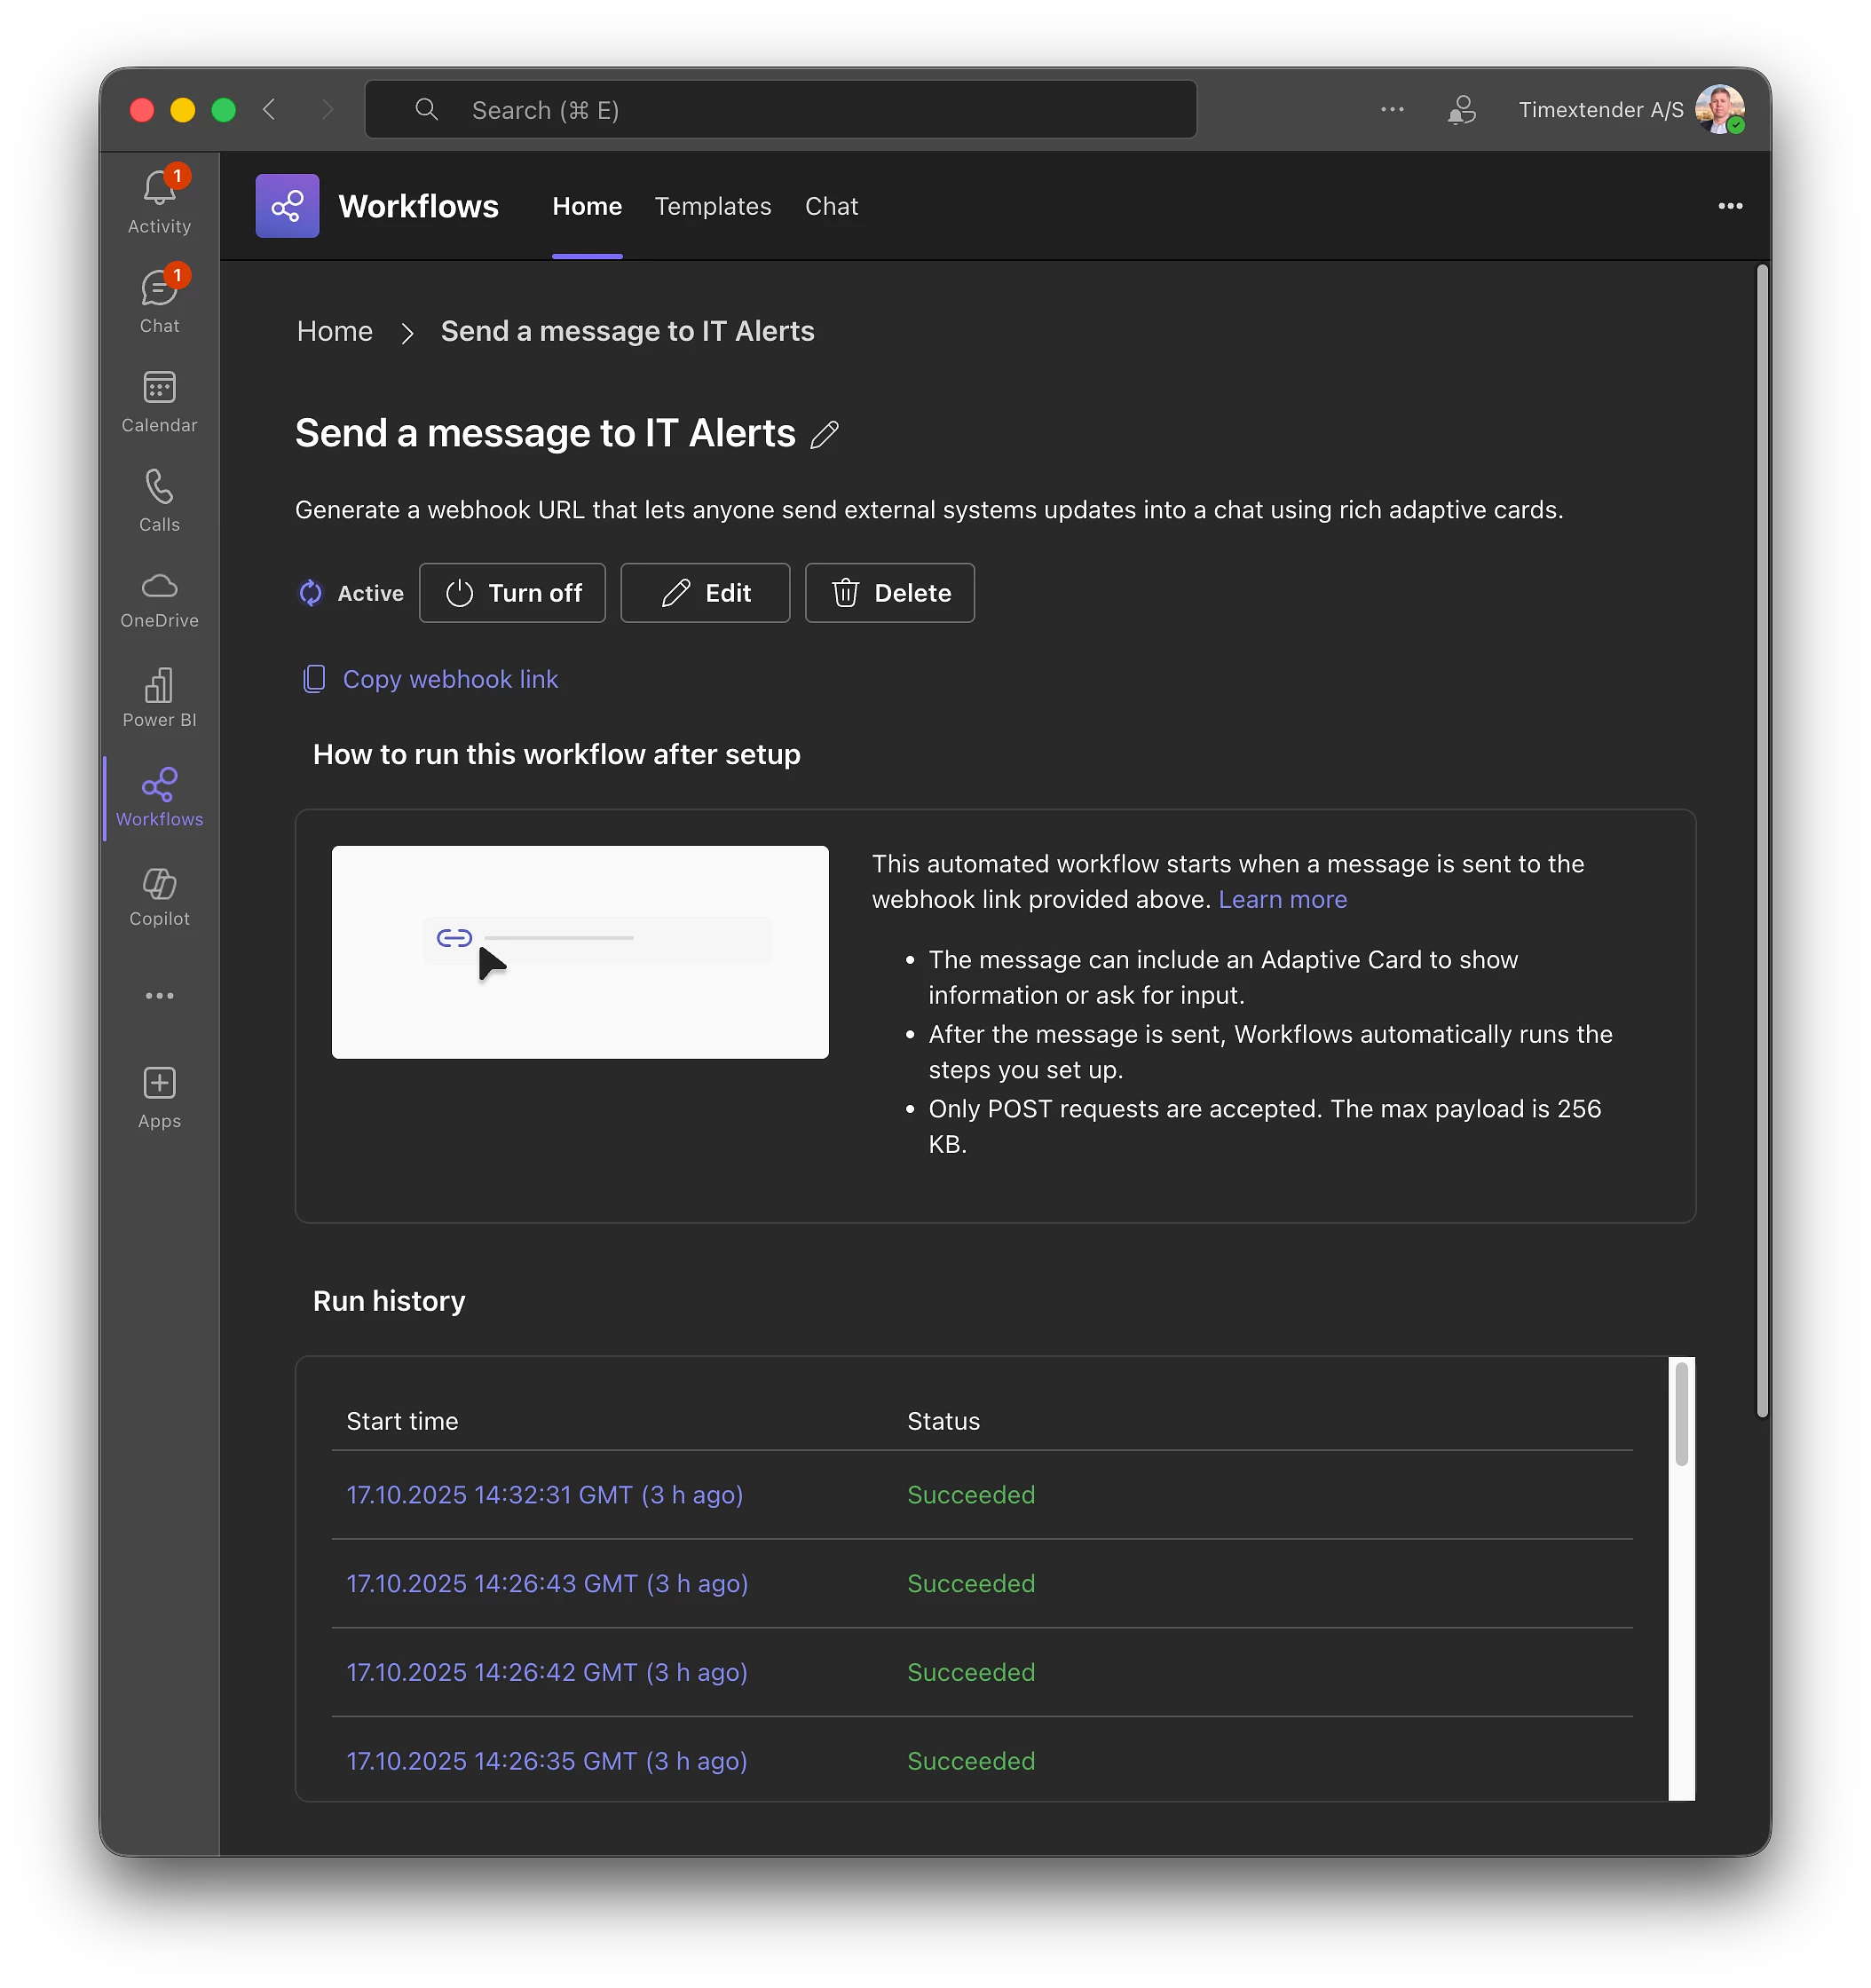Click the Home breadcrumb link
This screenshot has height=1988, width=1871.
click(334, 331)
